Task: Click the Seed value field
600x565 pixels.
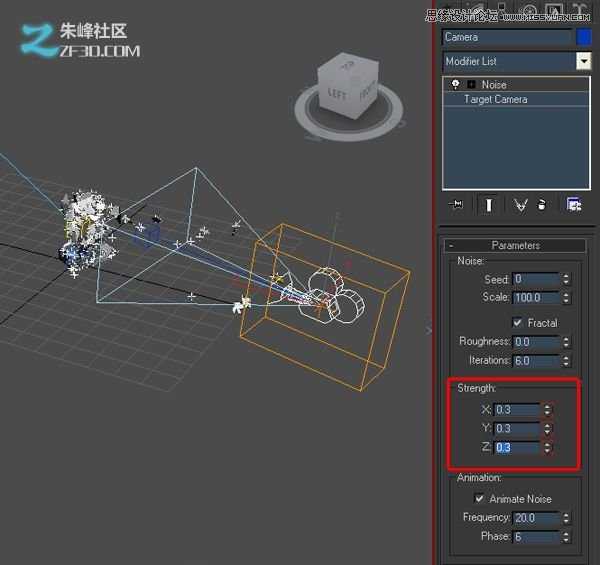Action: (536, 279)
